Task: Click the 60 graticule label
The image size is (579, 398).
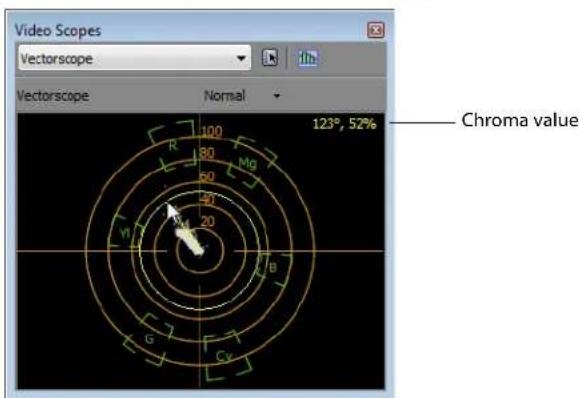Action: click(x=207, y=177)
